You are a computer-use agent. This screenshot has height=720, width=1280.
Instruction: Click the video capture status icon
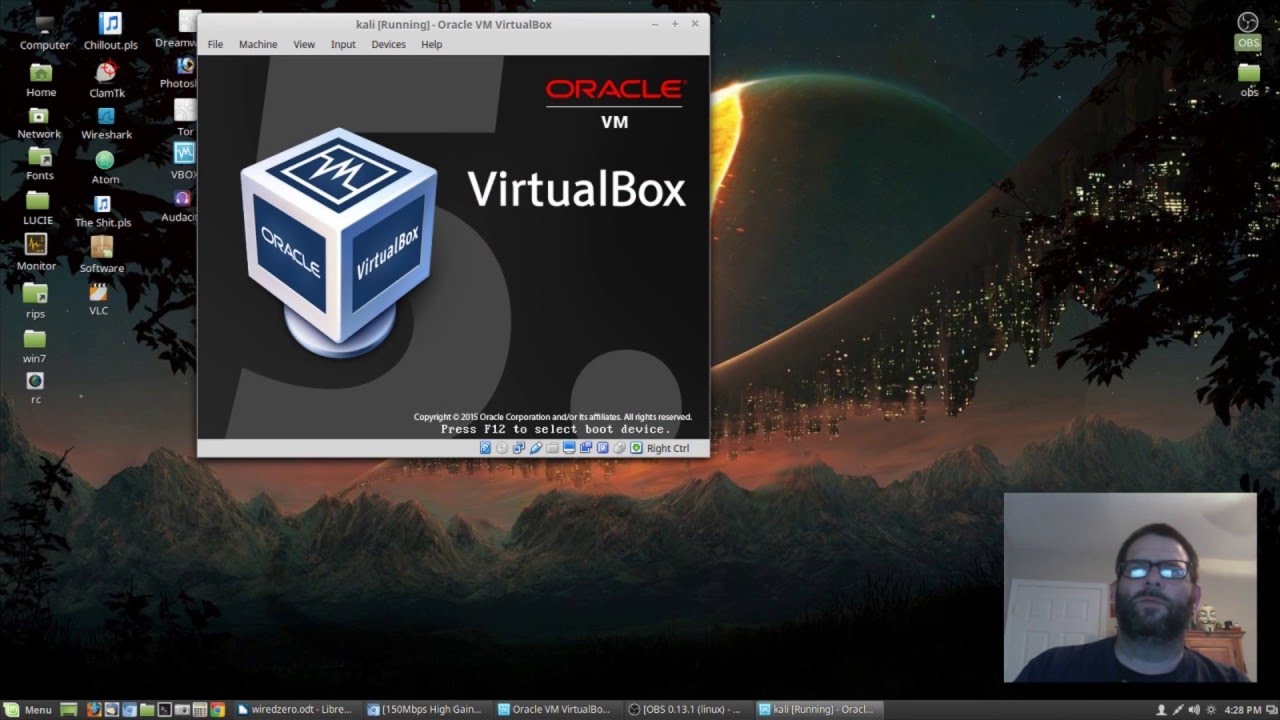point(586,448)
